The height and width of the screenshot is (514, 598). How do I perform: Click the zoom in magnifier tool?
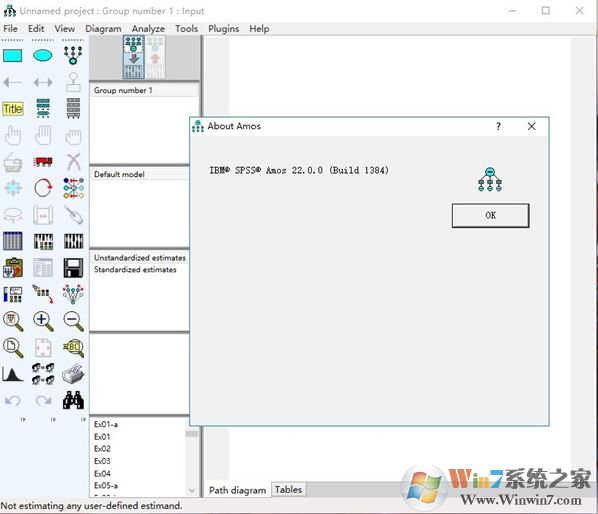pyautogui.click(x=43, y=321)
